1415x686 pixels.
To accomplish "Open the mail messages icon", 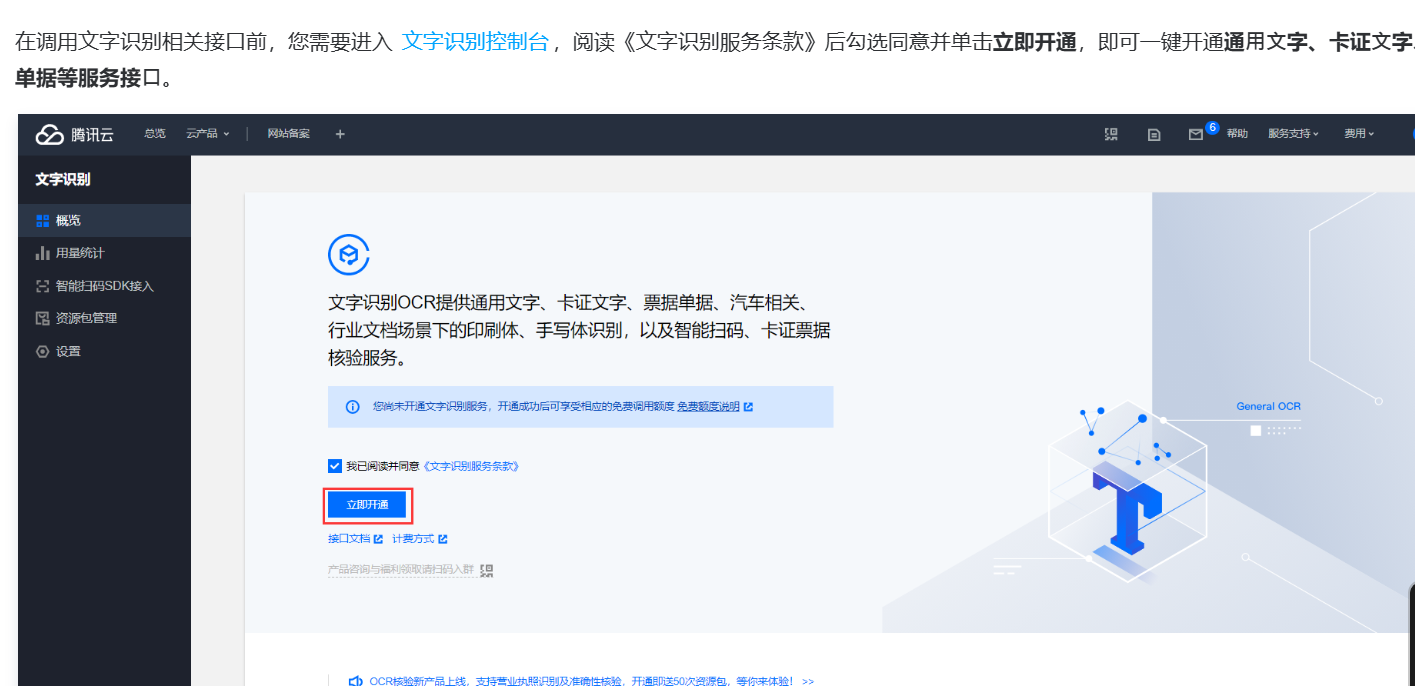I will point(1196,134).
